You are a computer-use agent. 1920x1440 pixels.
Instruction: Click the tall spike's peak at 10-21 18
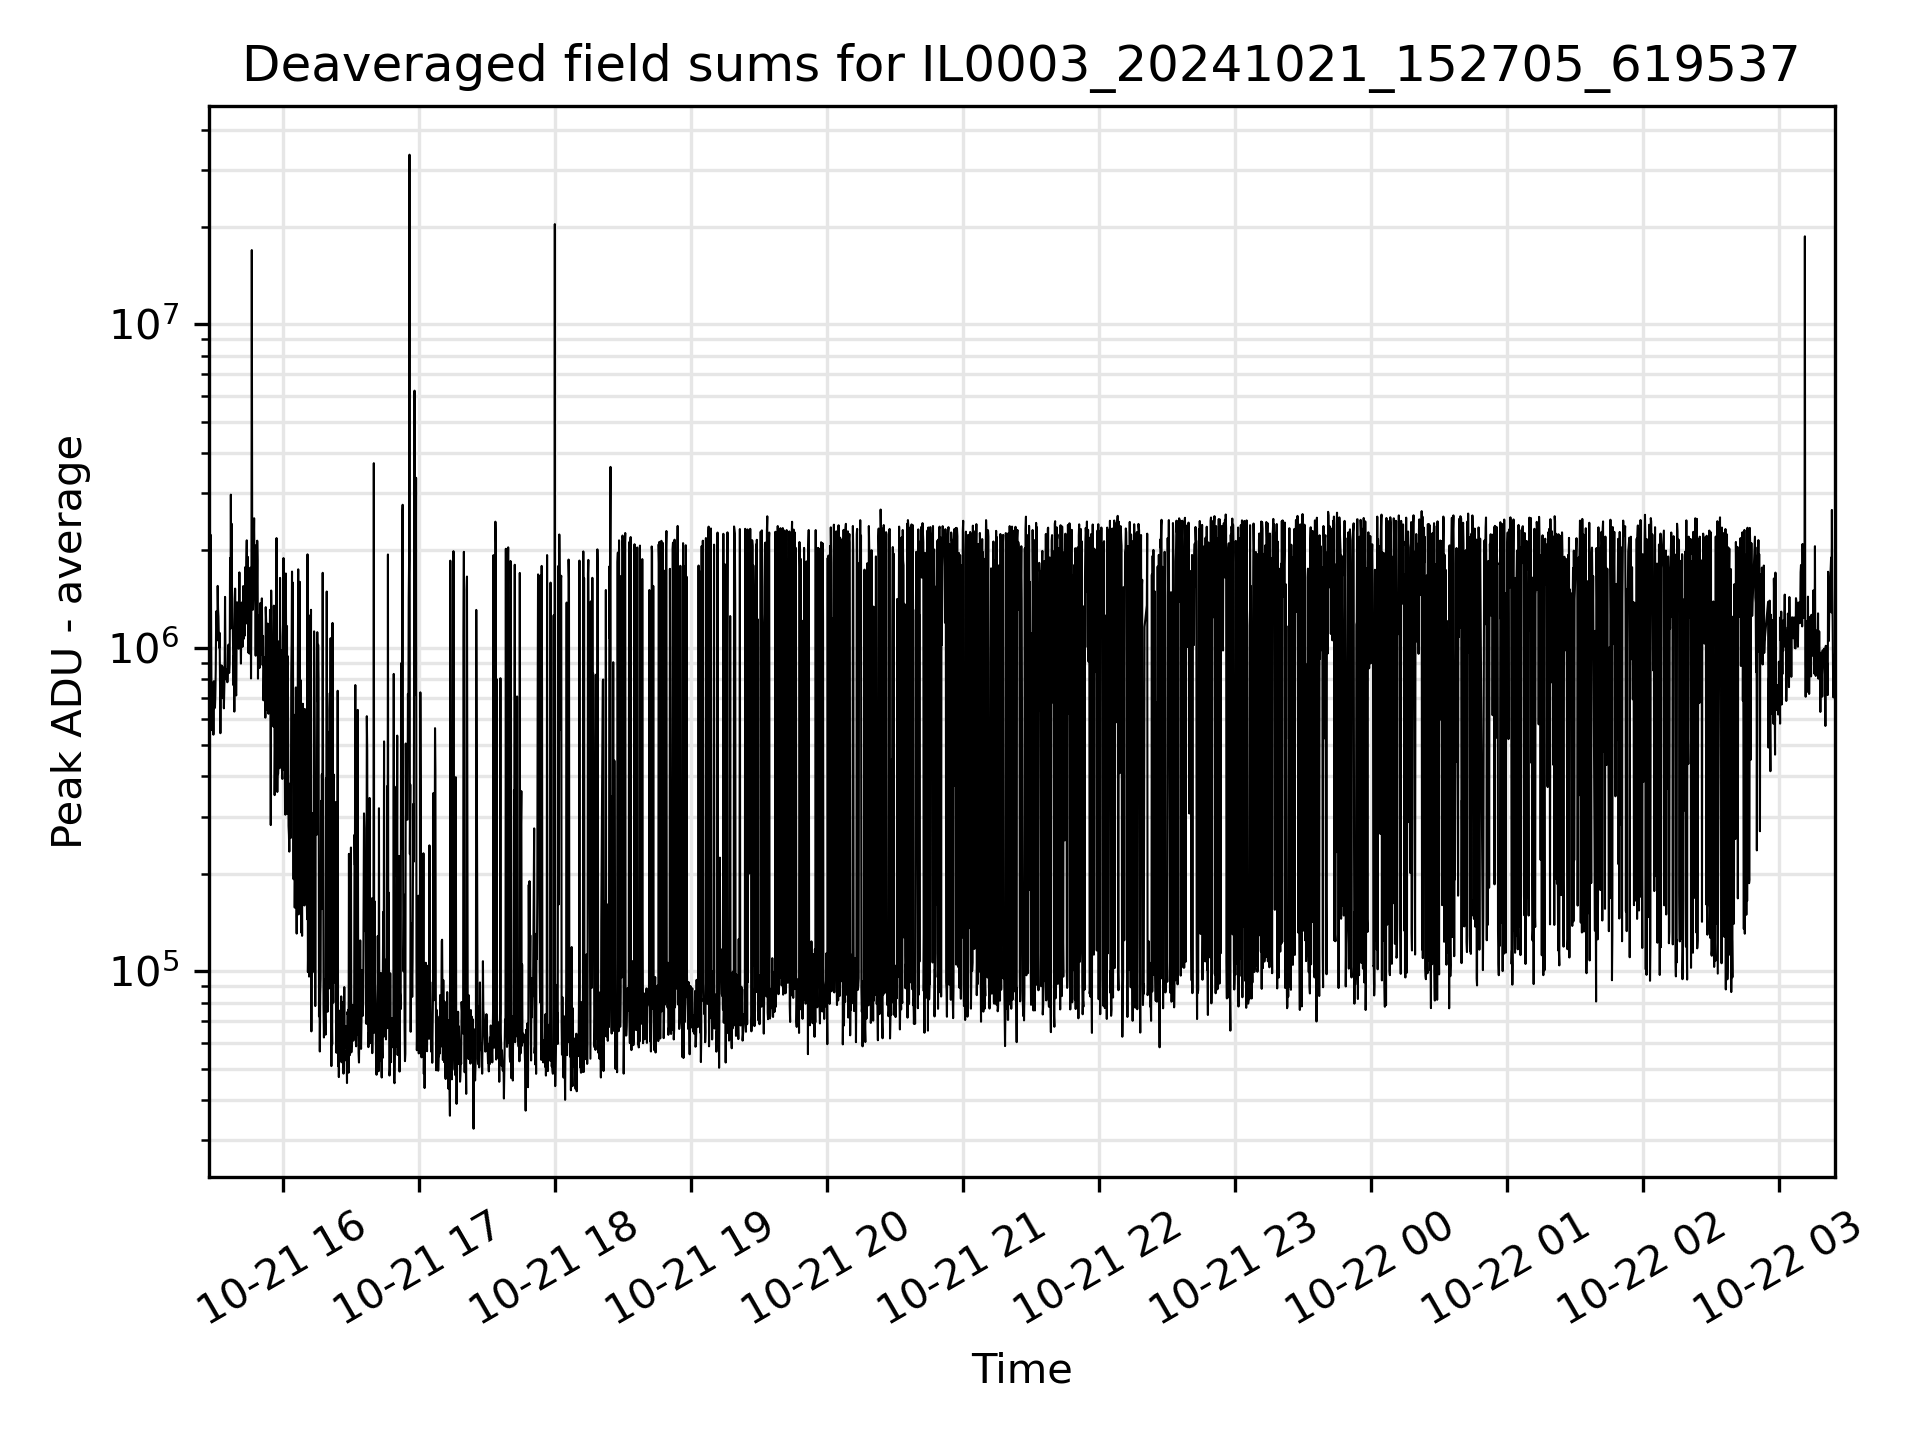(x=555, y=225)
